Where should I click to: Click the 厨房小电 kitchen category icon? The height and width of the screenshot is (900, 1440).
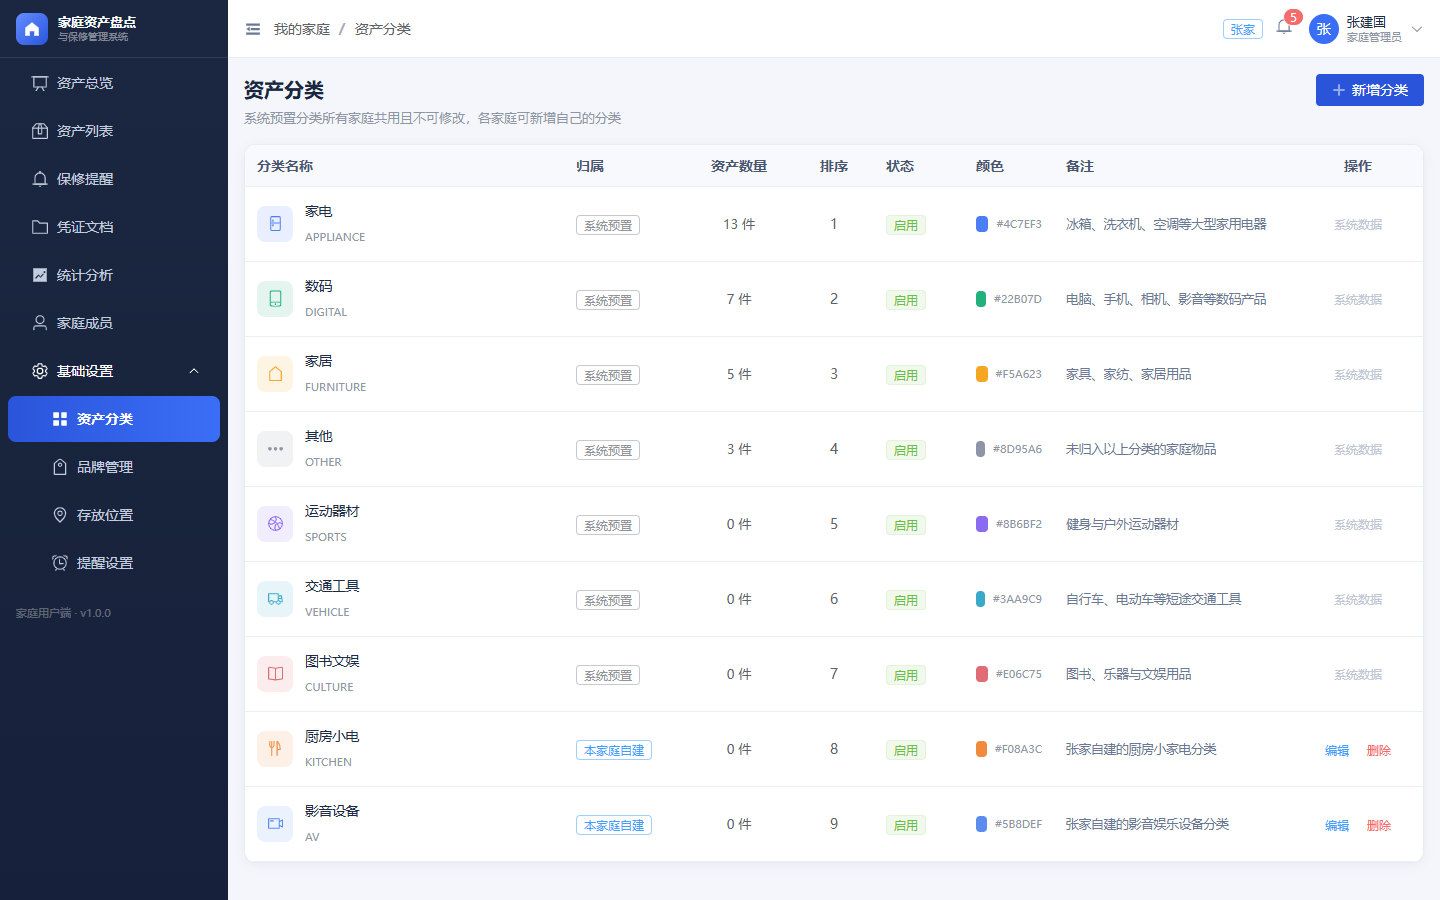(x=275, y=749)
